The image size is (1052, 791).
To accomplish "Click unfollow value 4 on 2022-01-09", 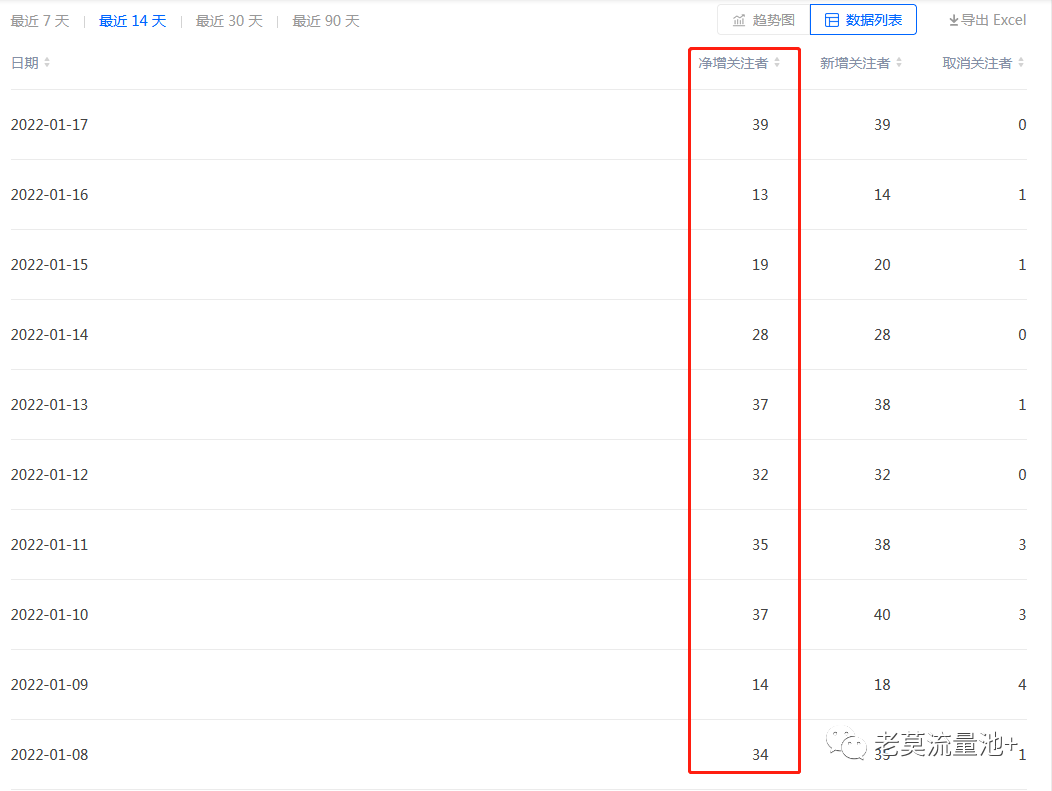I will 1022,685.
